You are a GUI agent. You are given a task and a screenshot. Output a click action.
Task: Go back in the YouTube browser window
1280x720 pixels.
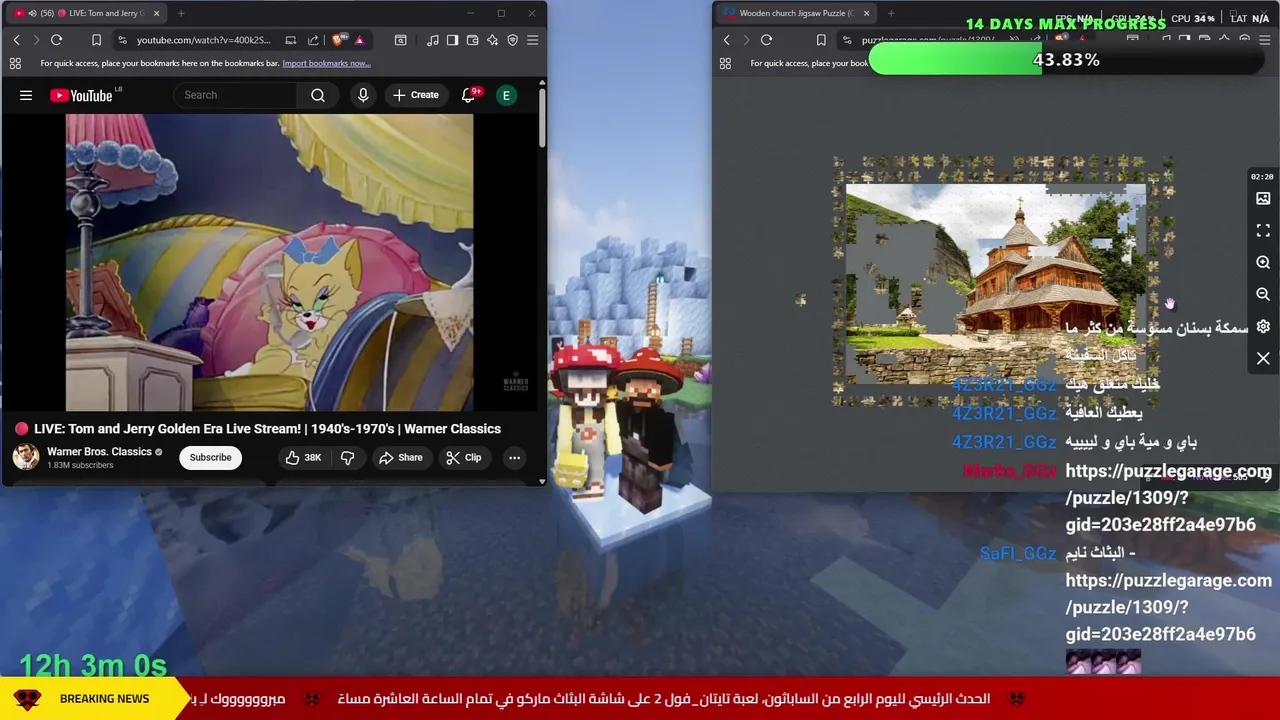16,40
